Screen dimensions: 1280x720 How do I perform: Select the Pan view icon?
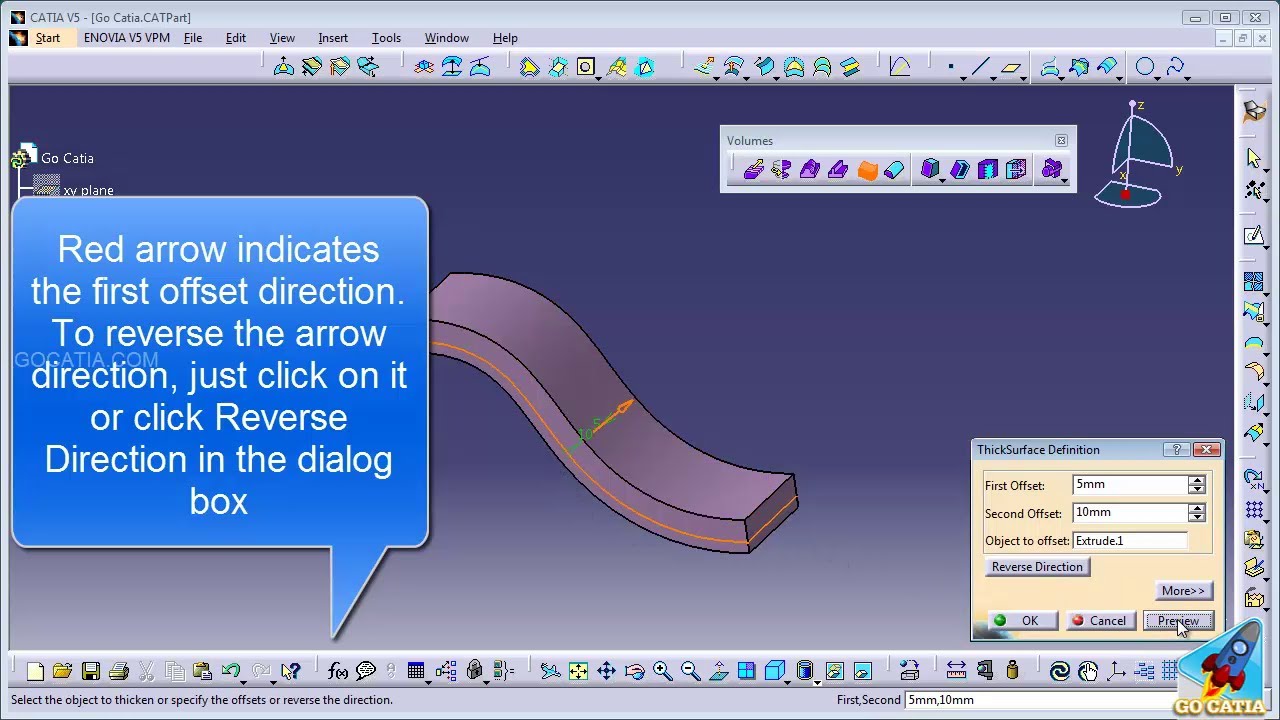click(x=606, y=671)
